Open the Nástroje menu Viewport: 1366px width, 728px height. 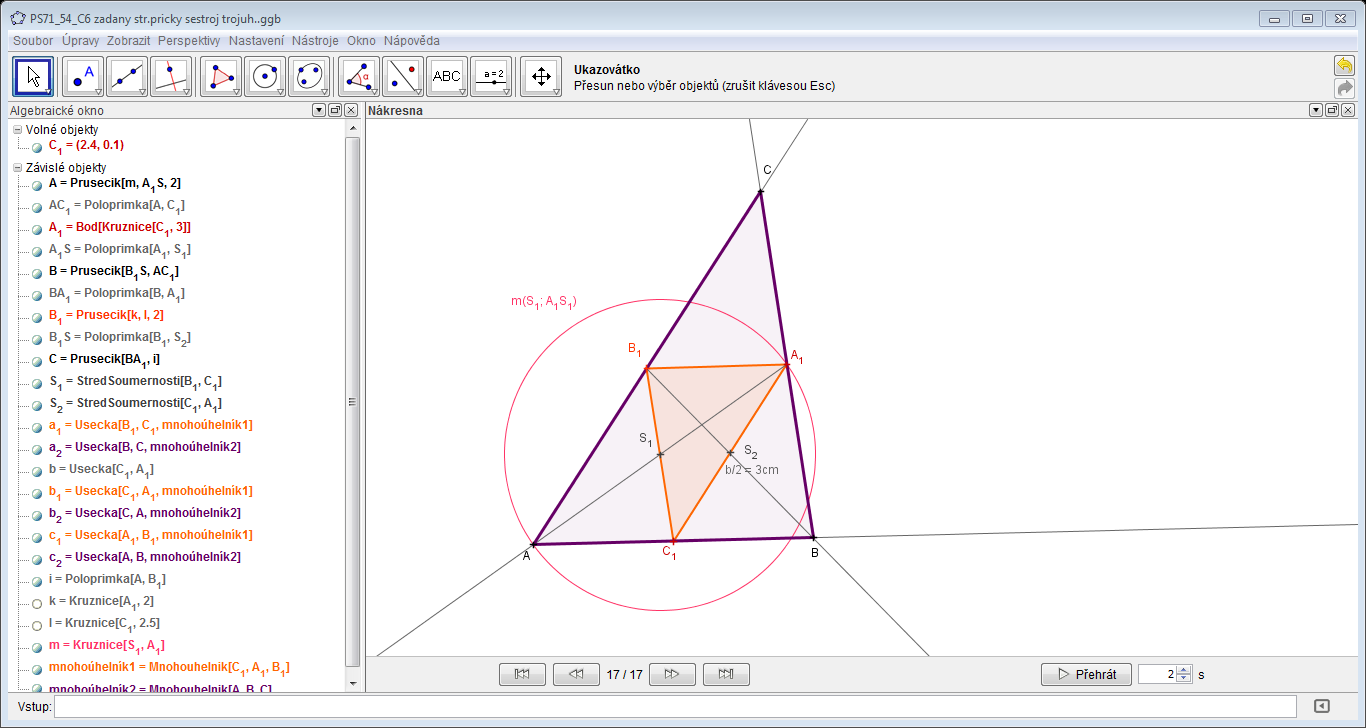(x=315, y=41)
